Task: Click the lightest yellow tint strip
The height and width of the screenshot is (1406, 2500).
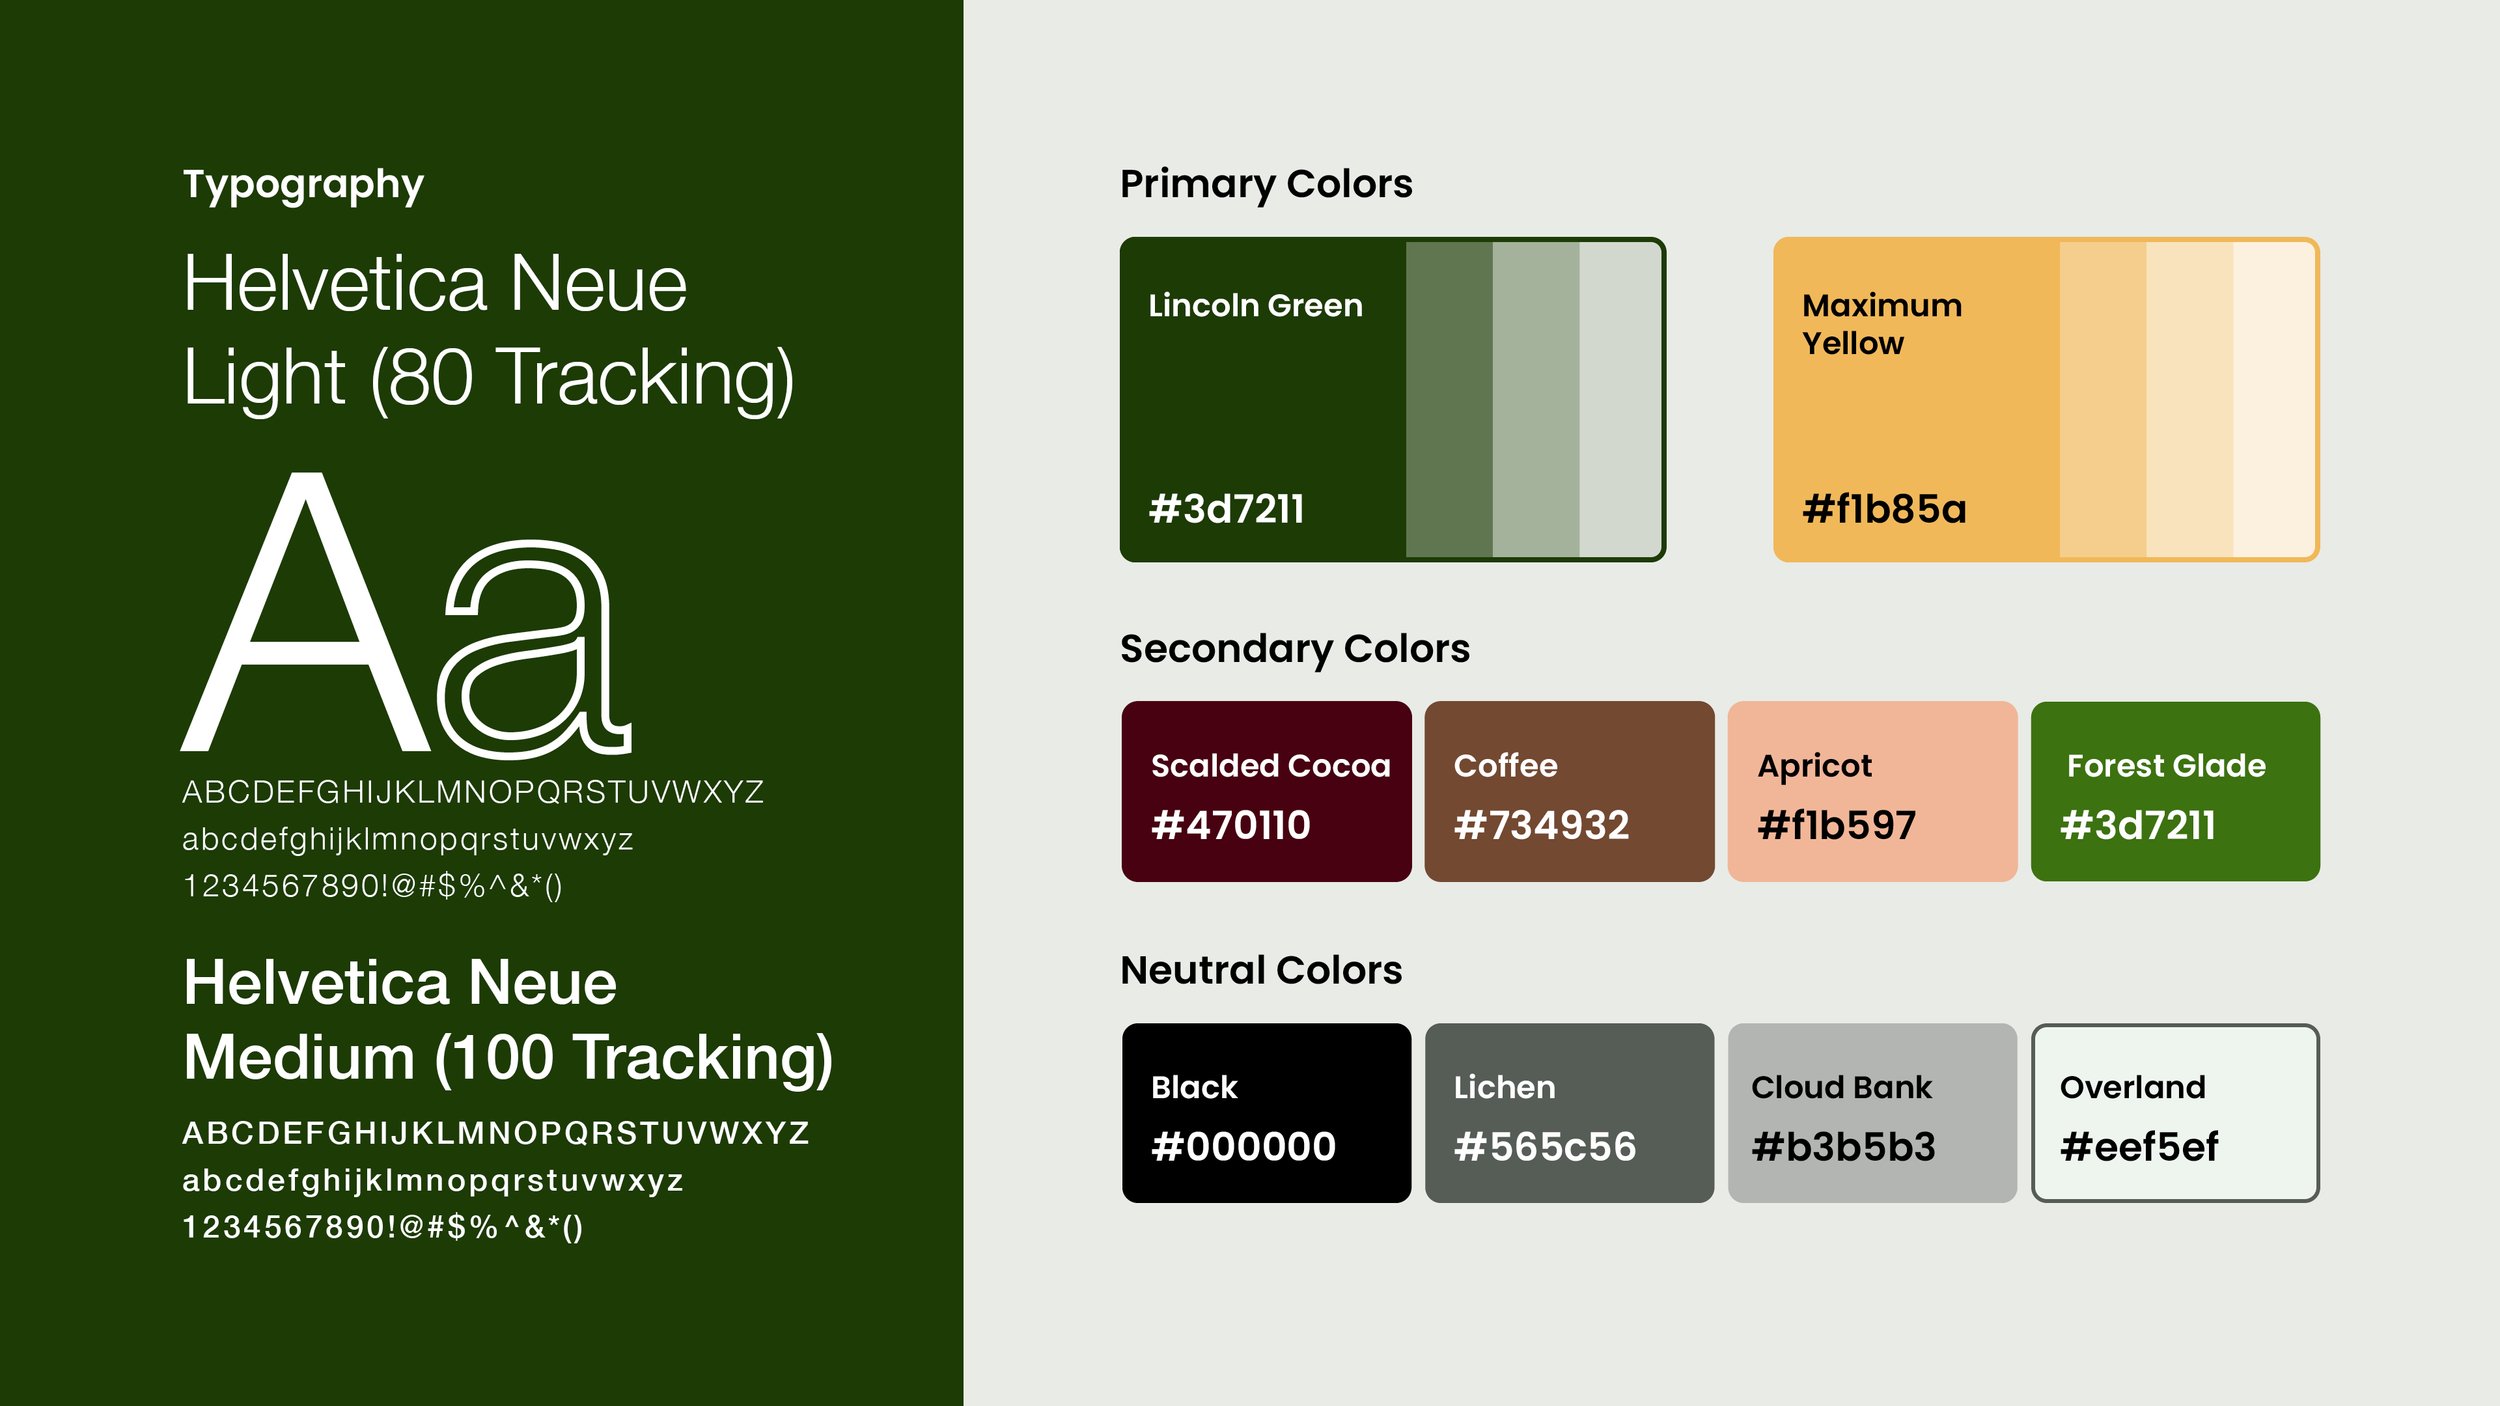Action: pyautogui.click(x=2272, y=400)
